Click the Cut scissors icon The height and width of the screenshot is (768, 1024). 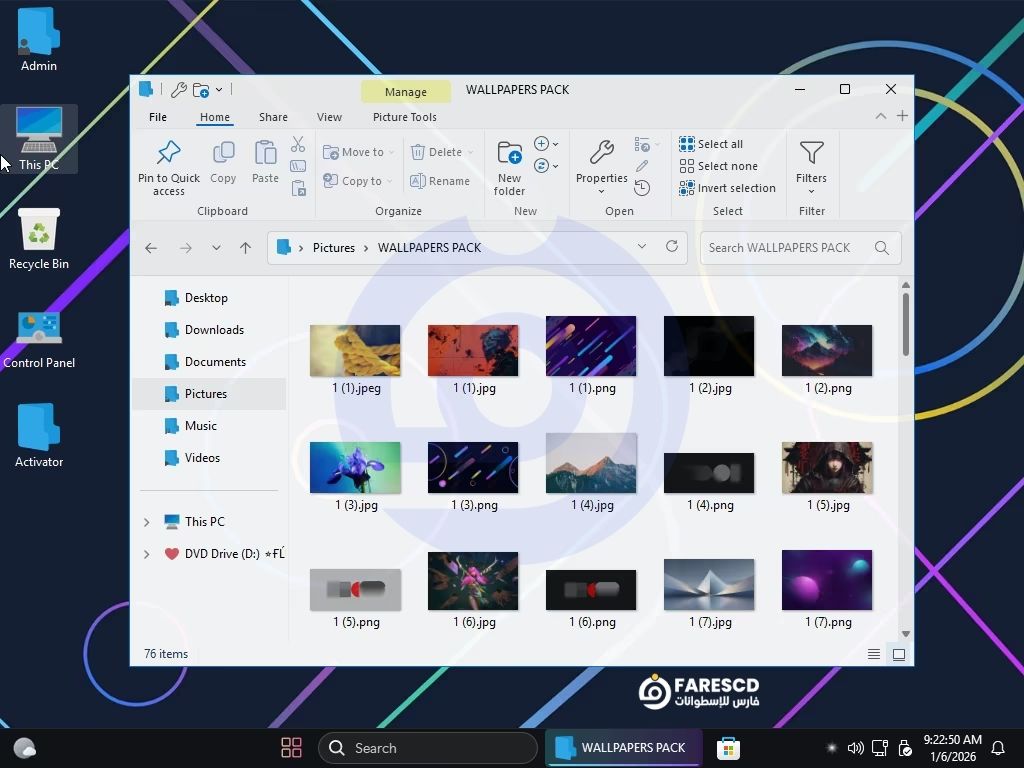click(x=298, y=145)
